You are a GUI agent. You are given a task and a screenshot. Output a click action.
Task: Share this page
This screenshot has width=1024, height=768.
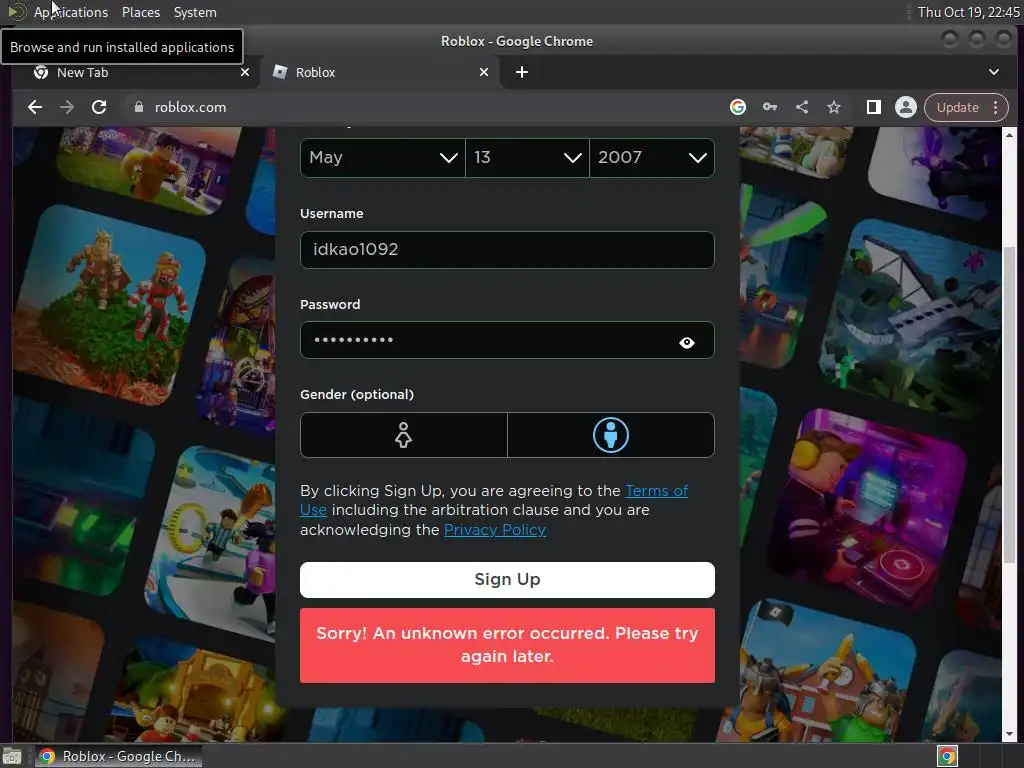coord(802,107)
